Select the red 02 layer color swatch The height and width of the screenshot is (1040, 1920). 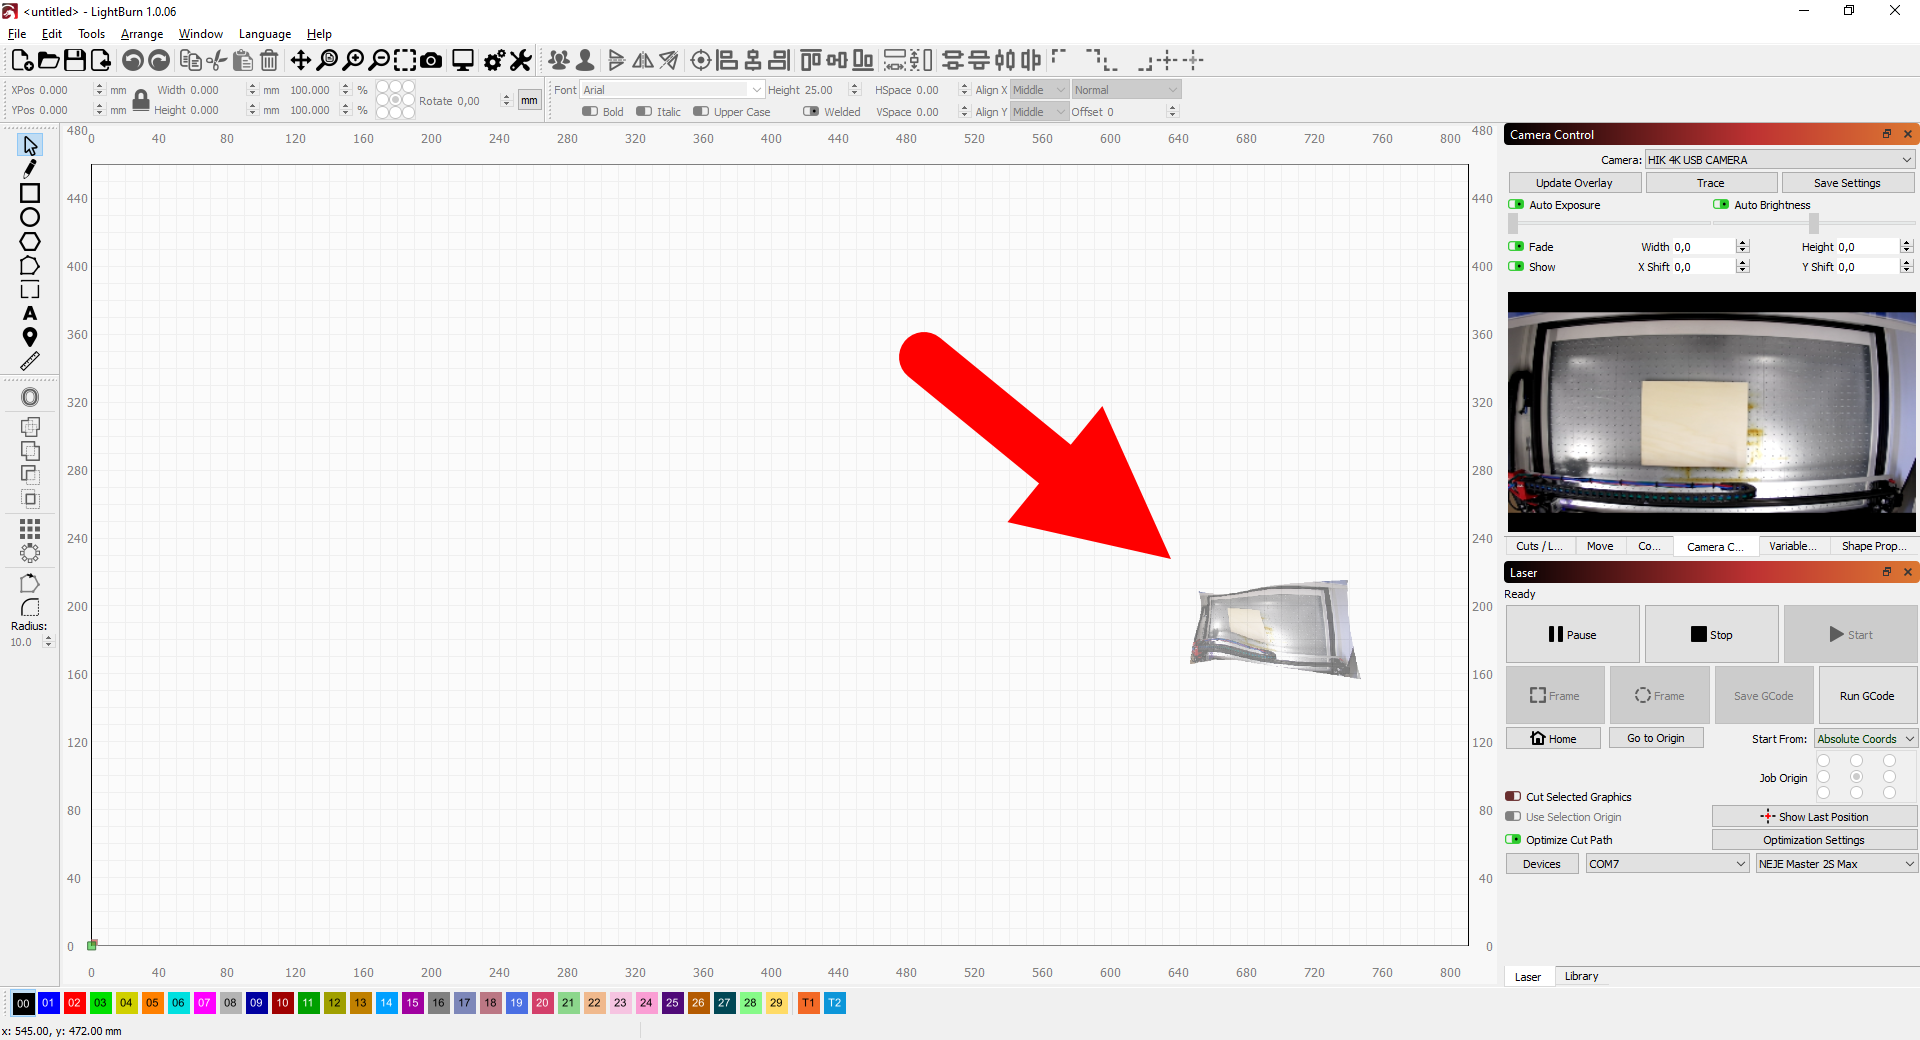[74, 1003]
